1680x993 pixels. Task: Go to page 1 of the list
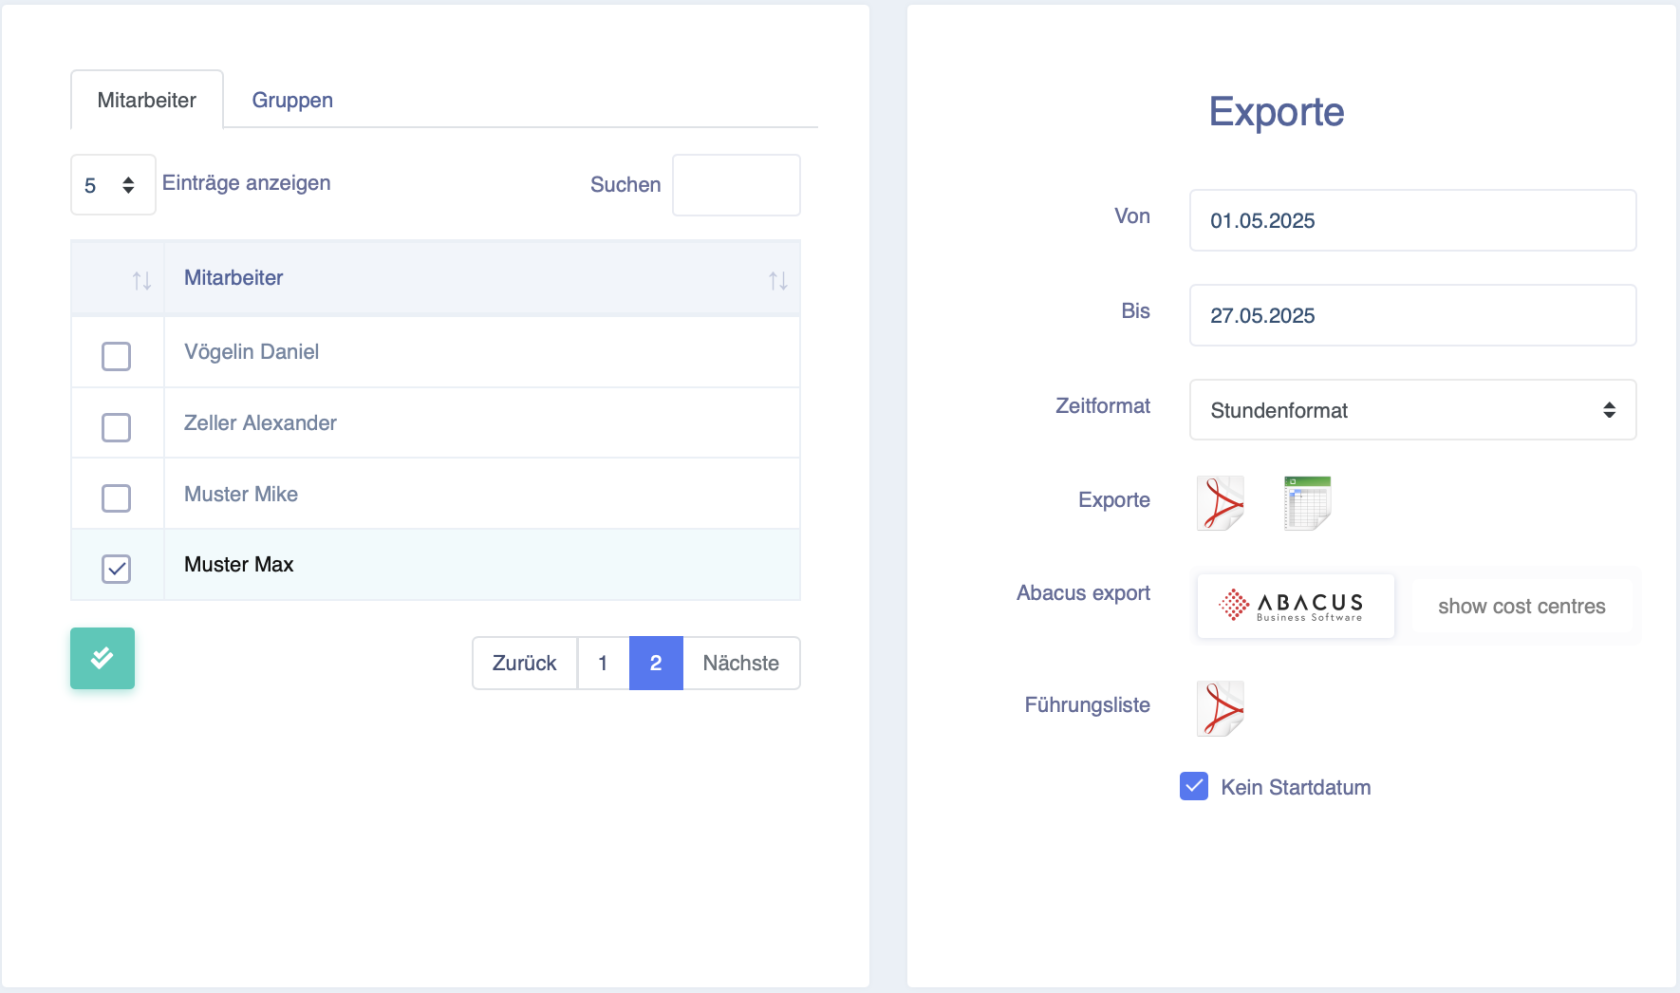[603, 663]
